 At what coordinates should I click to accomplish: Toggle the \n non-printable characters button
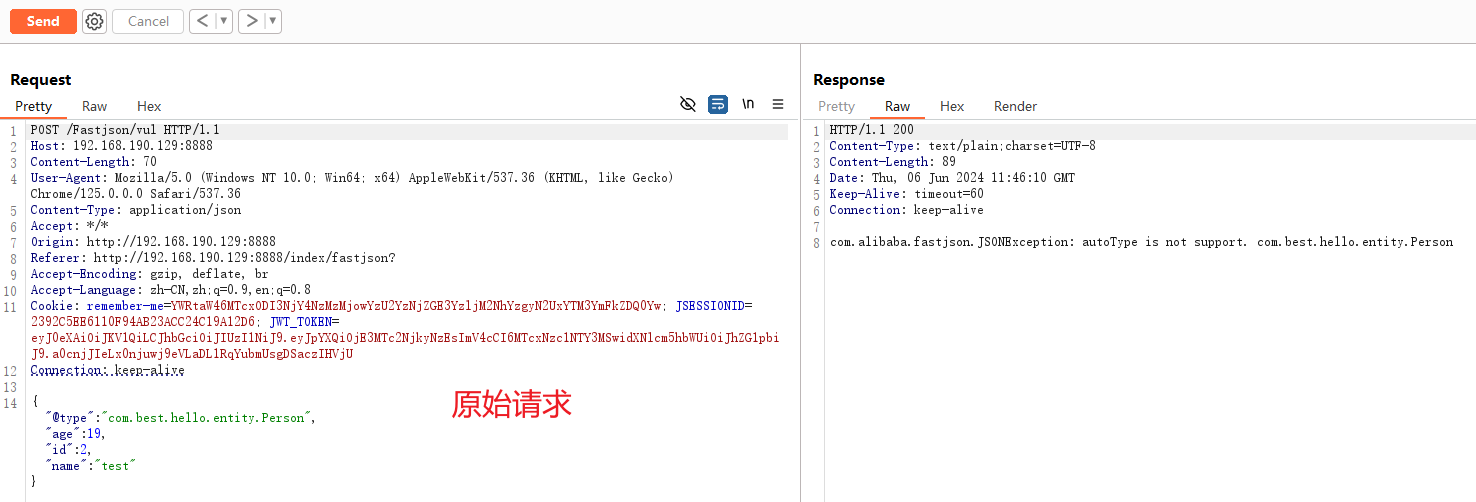pos(748,104)
